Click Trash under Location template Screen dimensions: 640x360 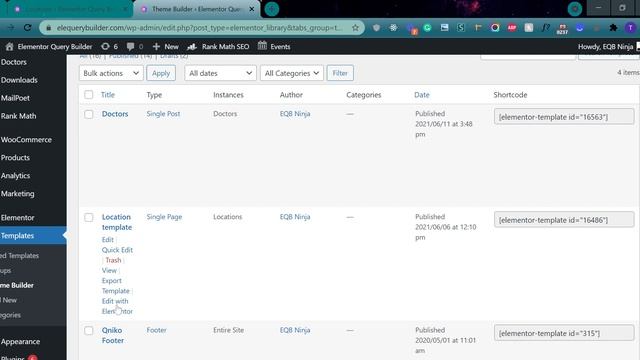click(113, 260)
